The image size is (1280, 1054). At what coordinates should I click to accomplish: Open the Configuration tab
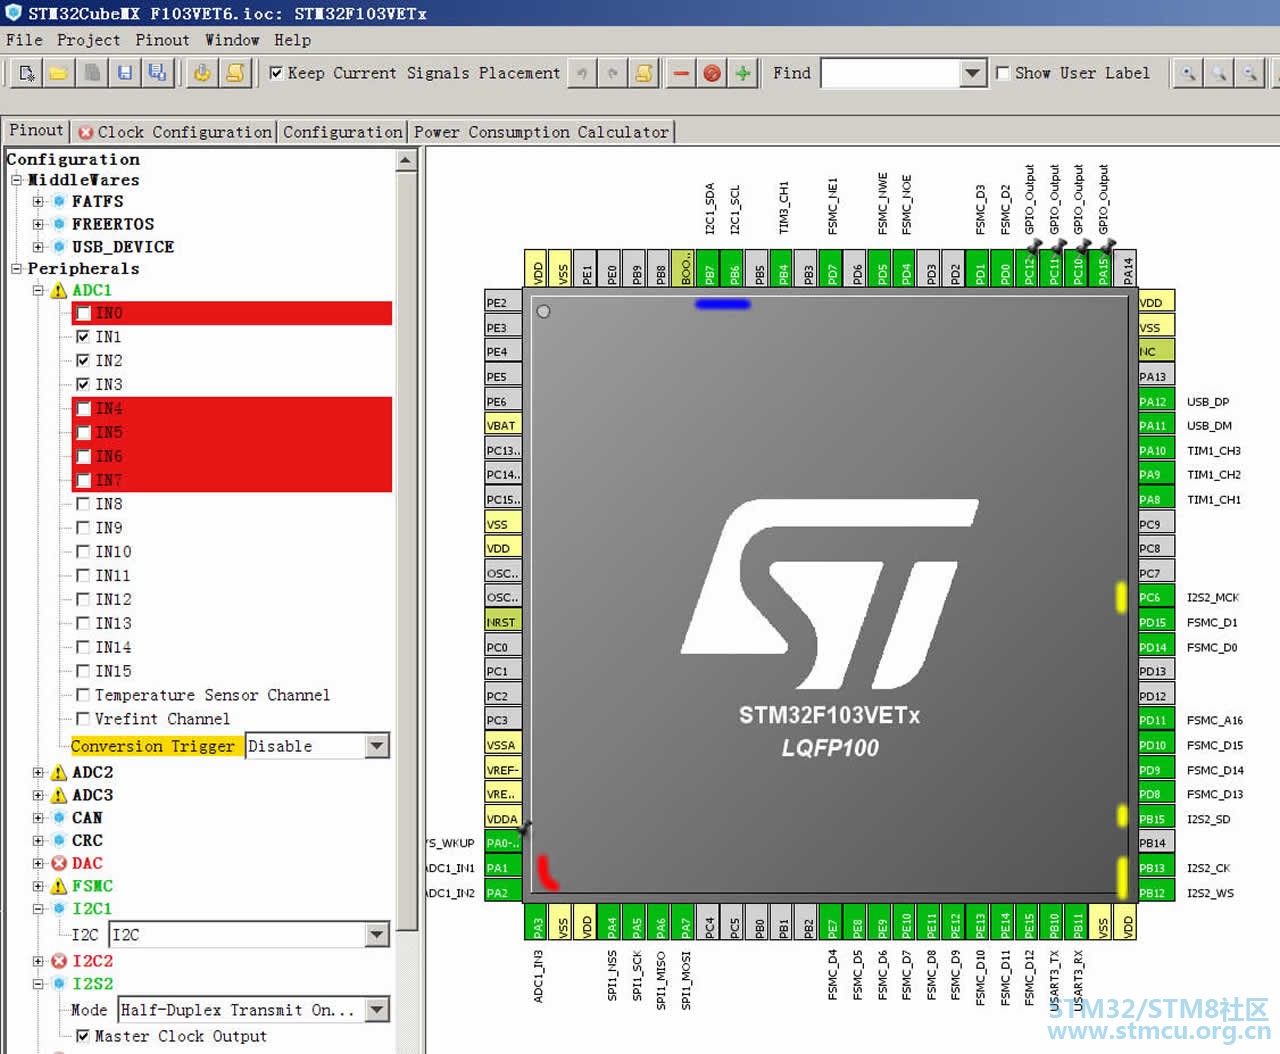tap(342, 132)
